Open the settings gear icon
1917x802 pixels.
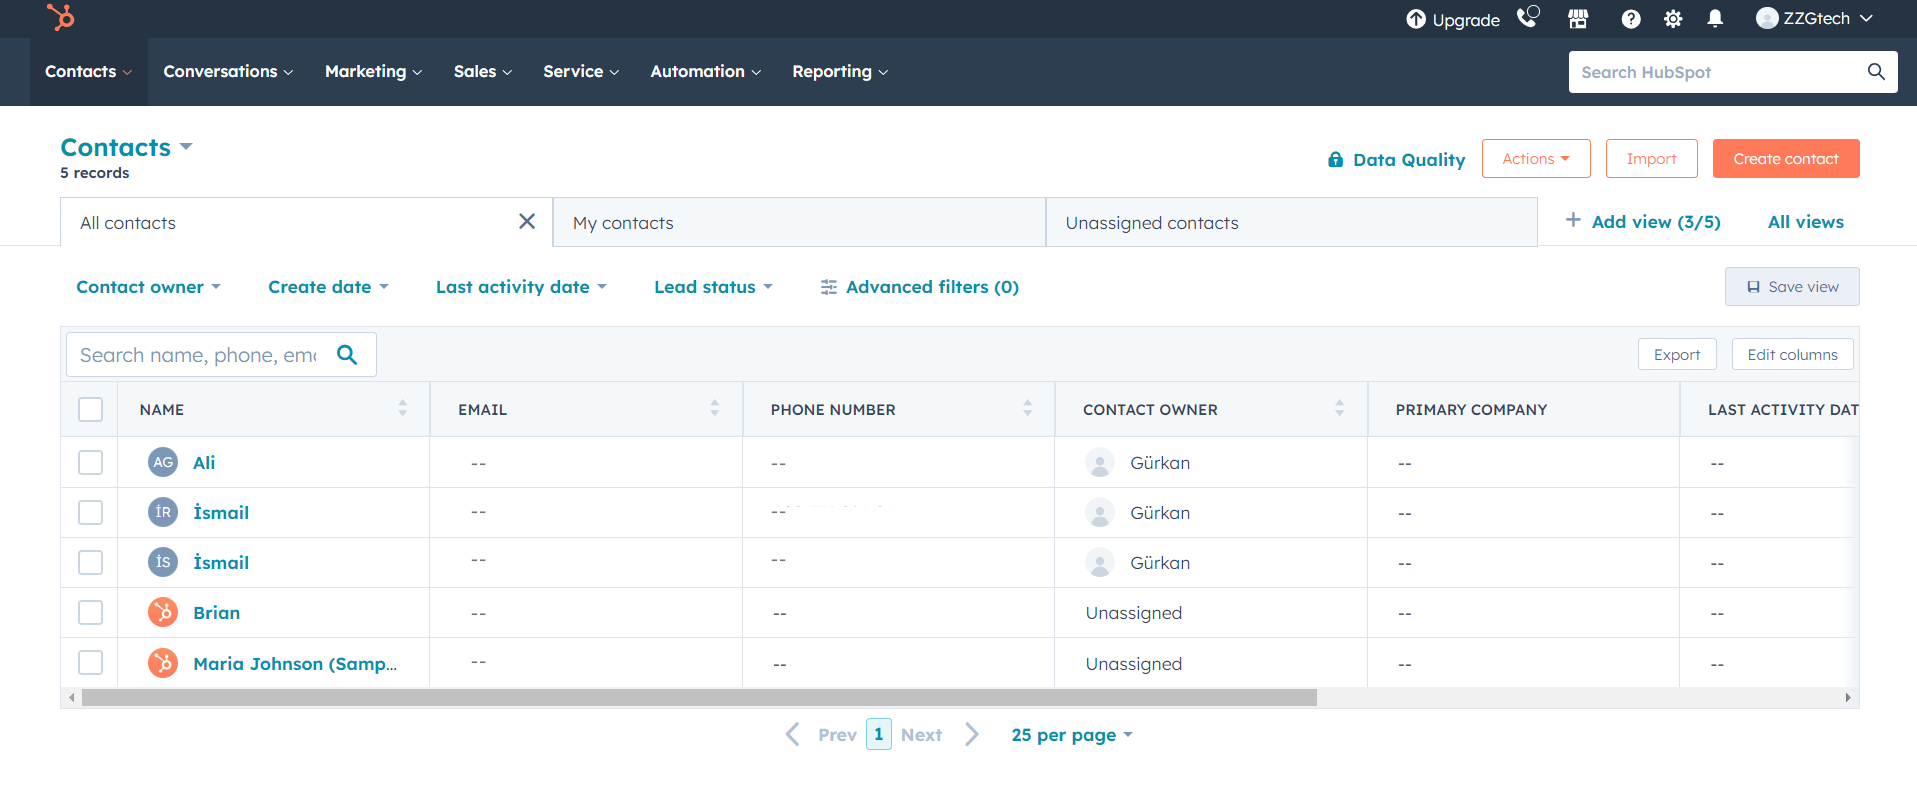coord(1673,19)
